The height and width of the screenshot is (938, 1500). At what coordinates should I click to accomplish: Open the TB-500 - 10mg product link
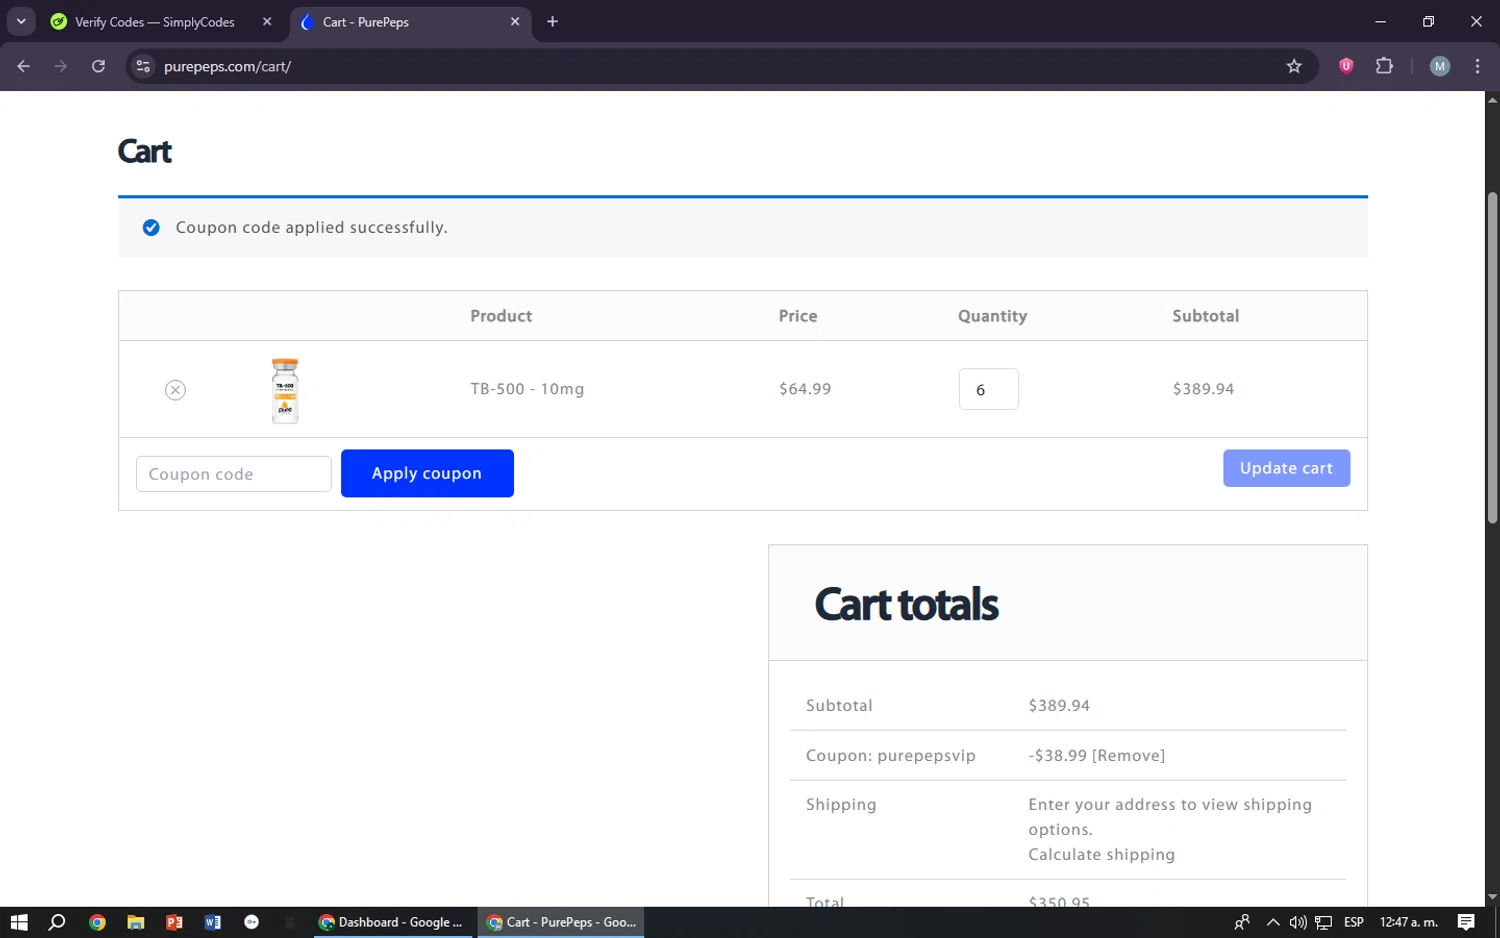(527, 389)
